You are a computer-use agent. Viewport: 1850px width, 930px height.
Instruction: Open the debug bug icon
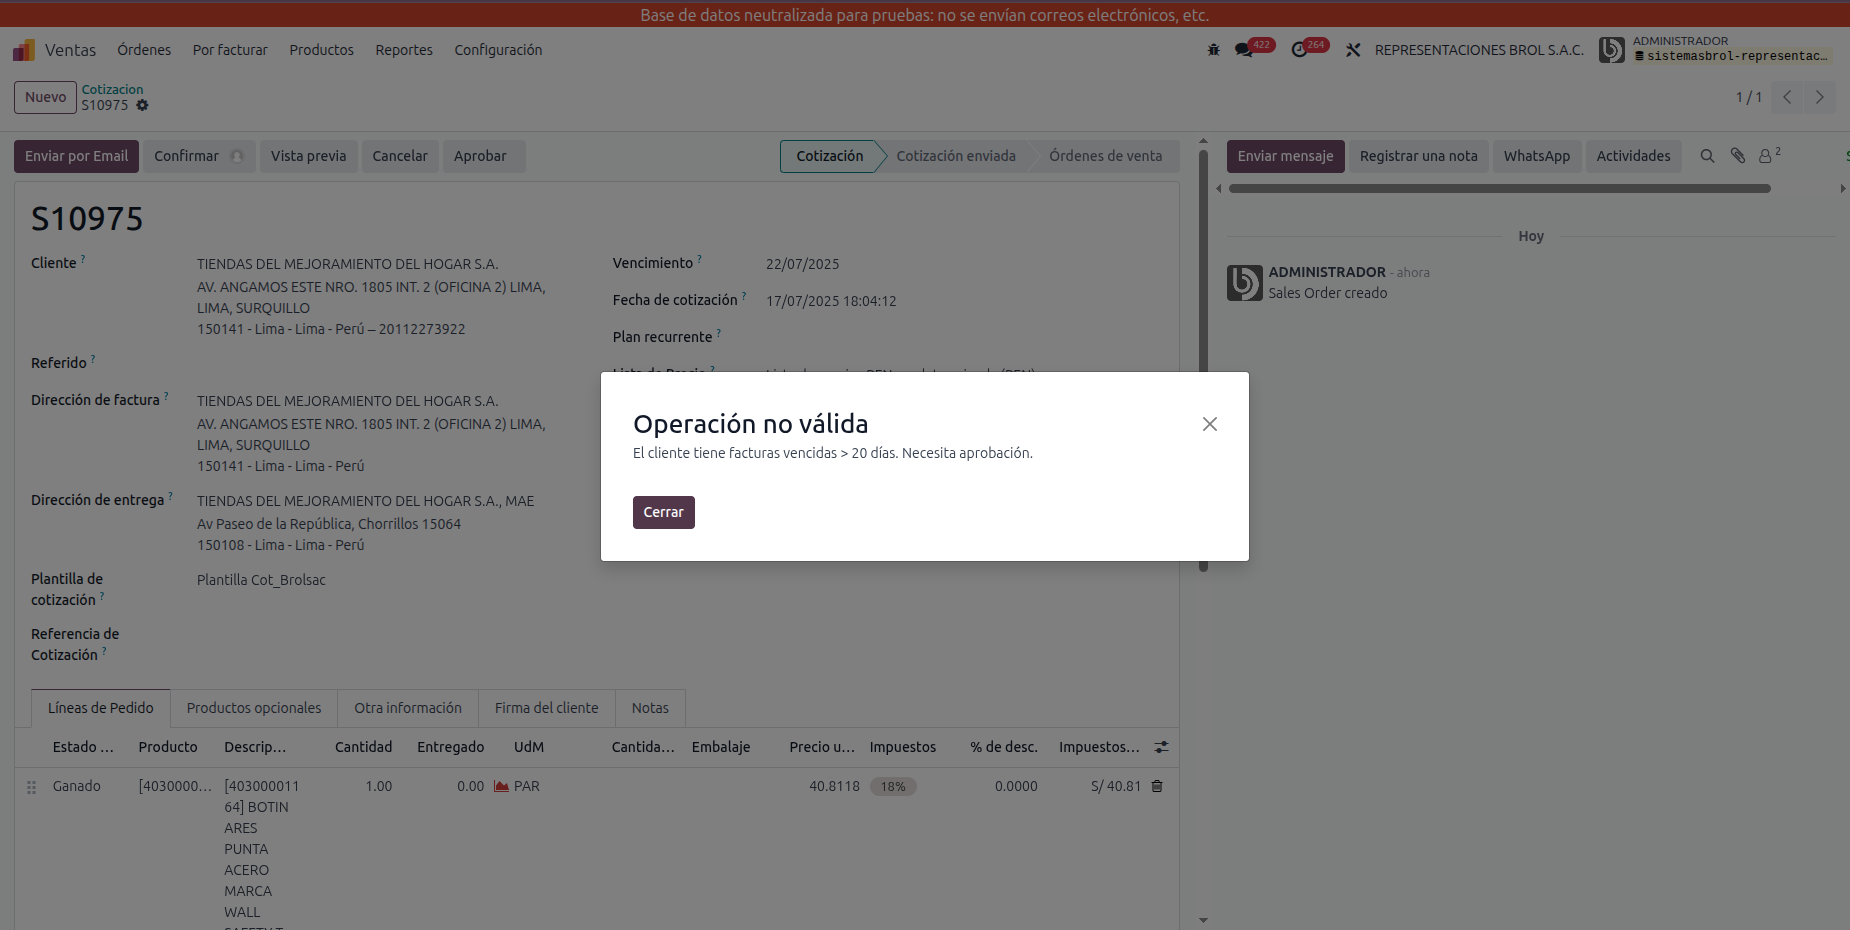1213,50
